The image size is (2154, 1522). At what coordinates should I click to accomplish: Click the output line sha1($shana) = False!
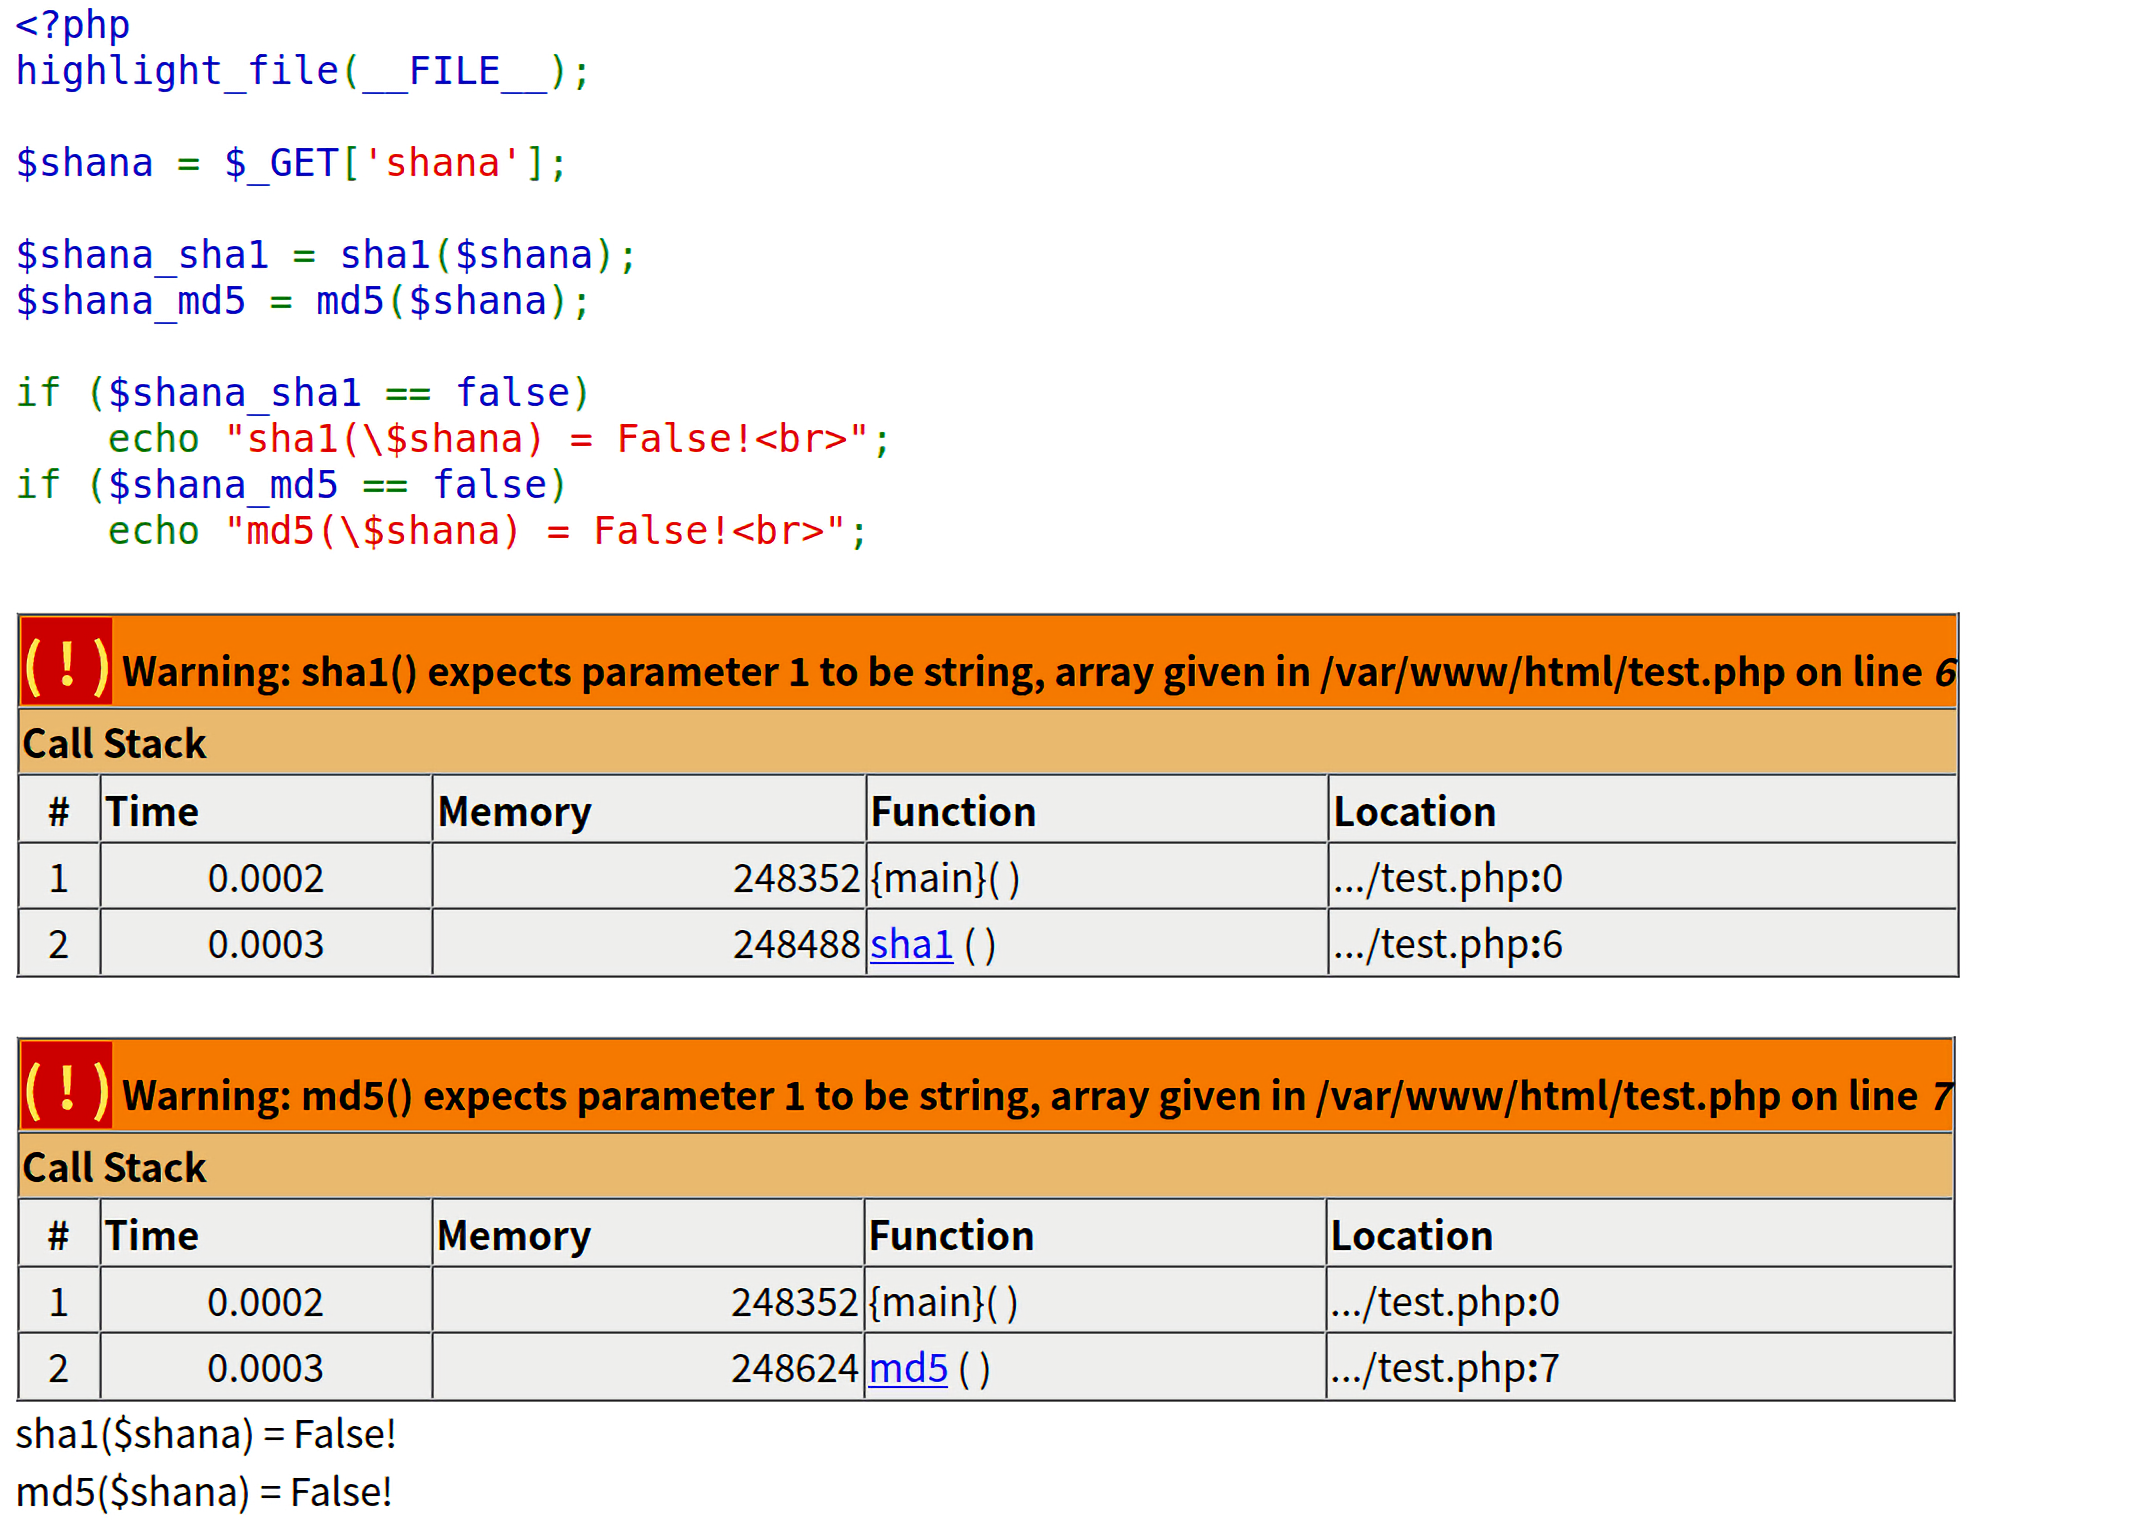coord(206,1435)
